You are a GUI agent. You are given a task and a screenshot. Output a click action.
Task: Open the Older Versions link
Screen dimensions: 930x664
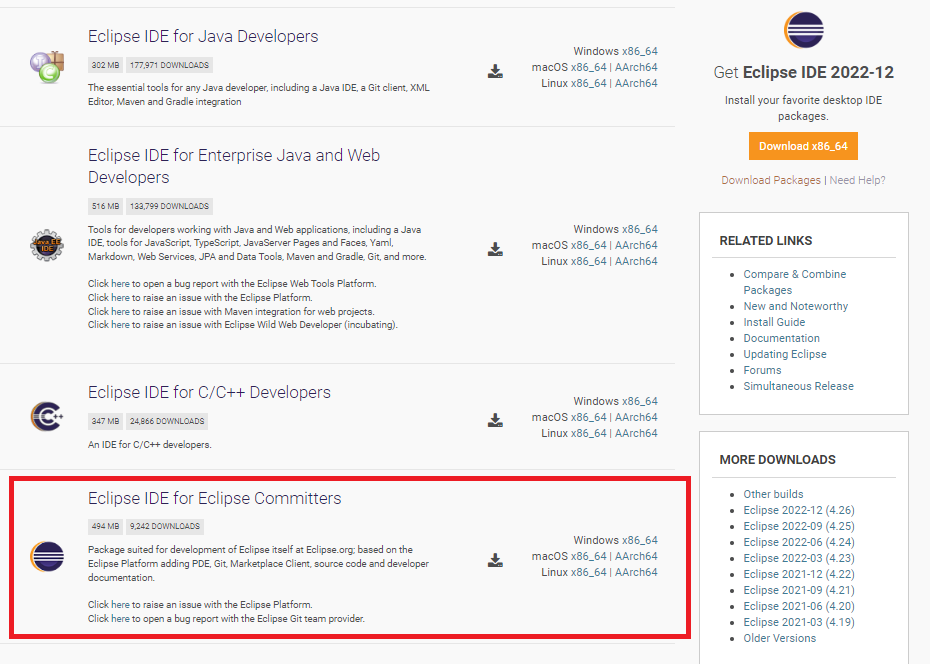point(780,638)
